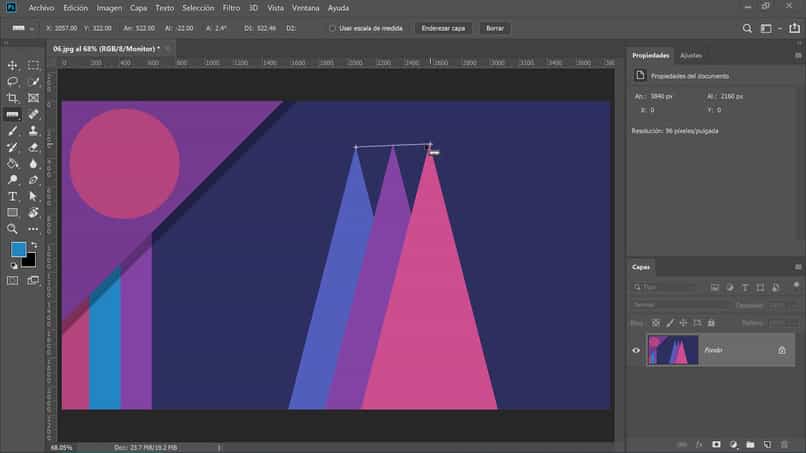
Task: Select the Ruler tool in the toolbox
Action: pos(12,114)
